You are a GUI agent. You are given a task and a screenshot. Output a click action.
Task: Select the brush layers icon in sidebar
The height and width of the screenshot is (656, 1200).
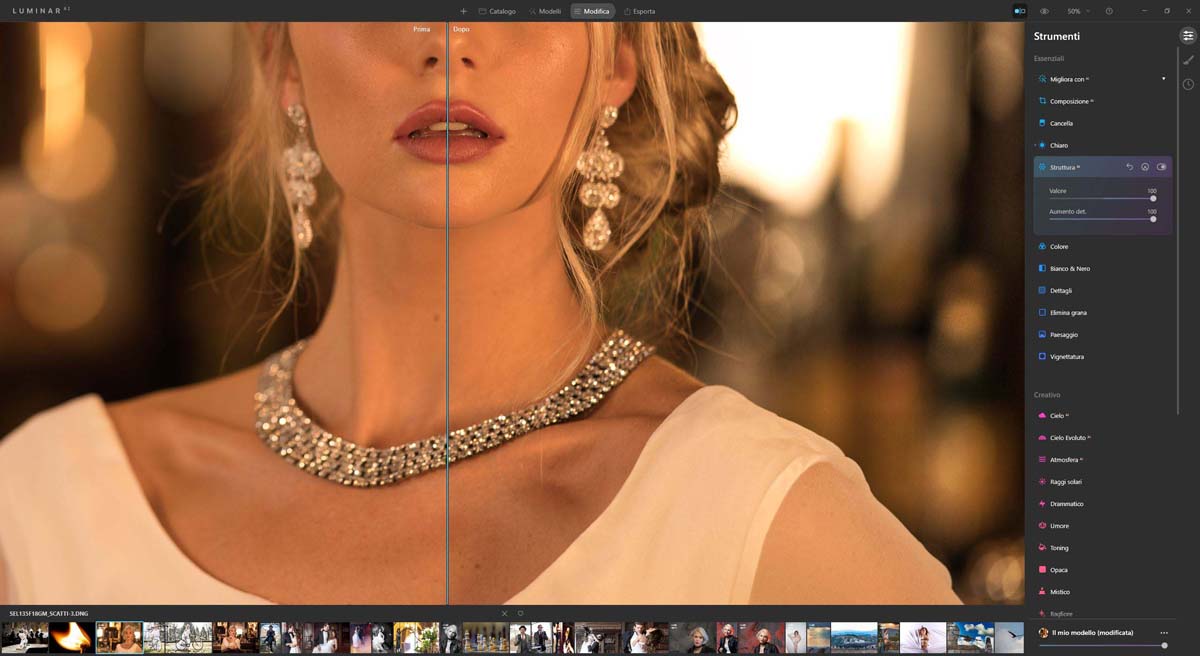1188,60
